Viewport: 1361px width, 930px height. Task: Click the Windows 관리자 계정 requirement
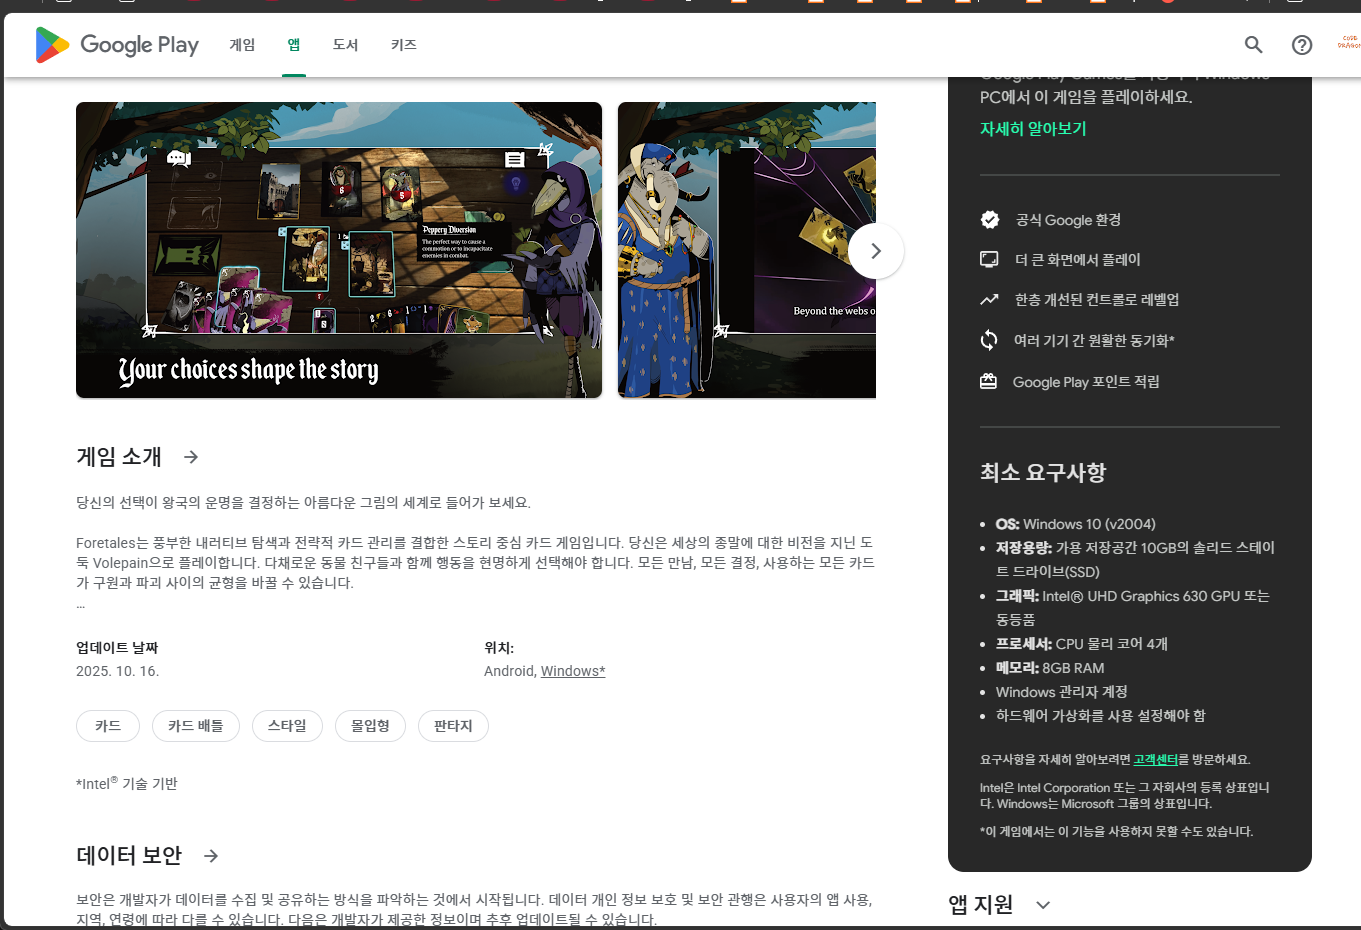click(1062, 692)
